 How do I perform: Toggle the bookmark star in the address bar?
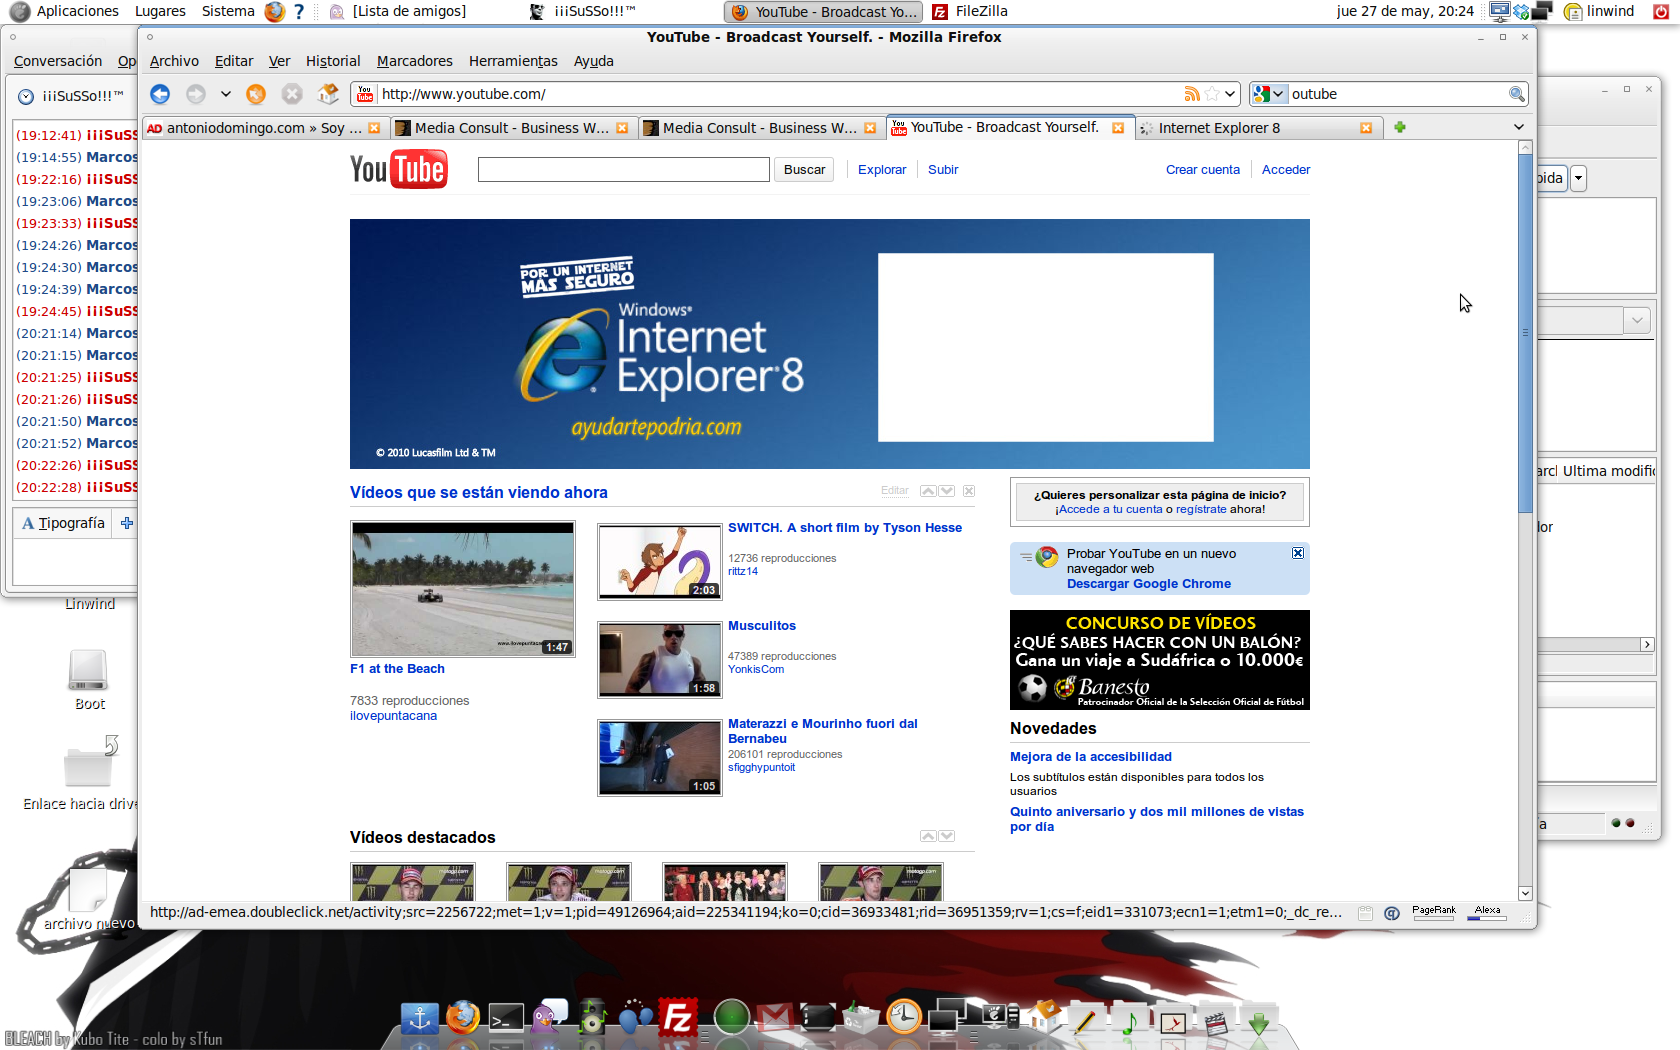click(1210, 93)
